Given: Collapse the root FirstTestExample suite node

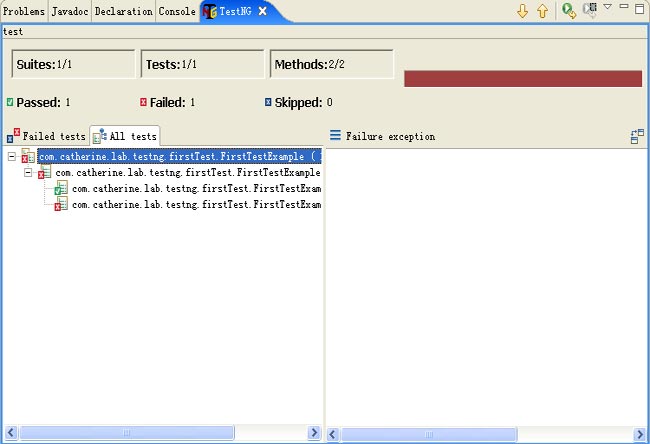Looking at the screenshot, I should pyautogui.click(x=12, y=157).
